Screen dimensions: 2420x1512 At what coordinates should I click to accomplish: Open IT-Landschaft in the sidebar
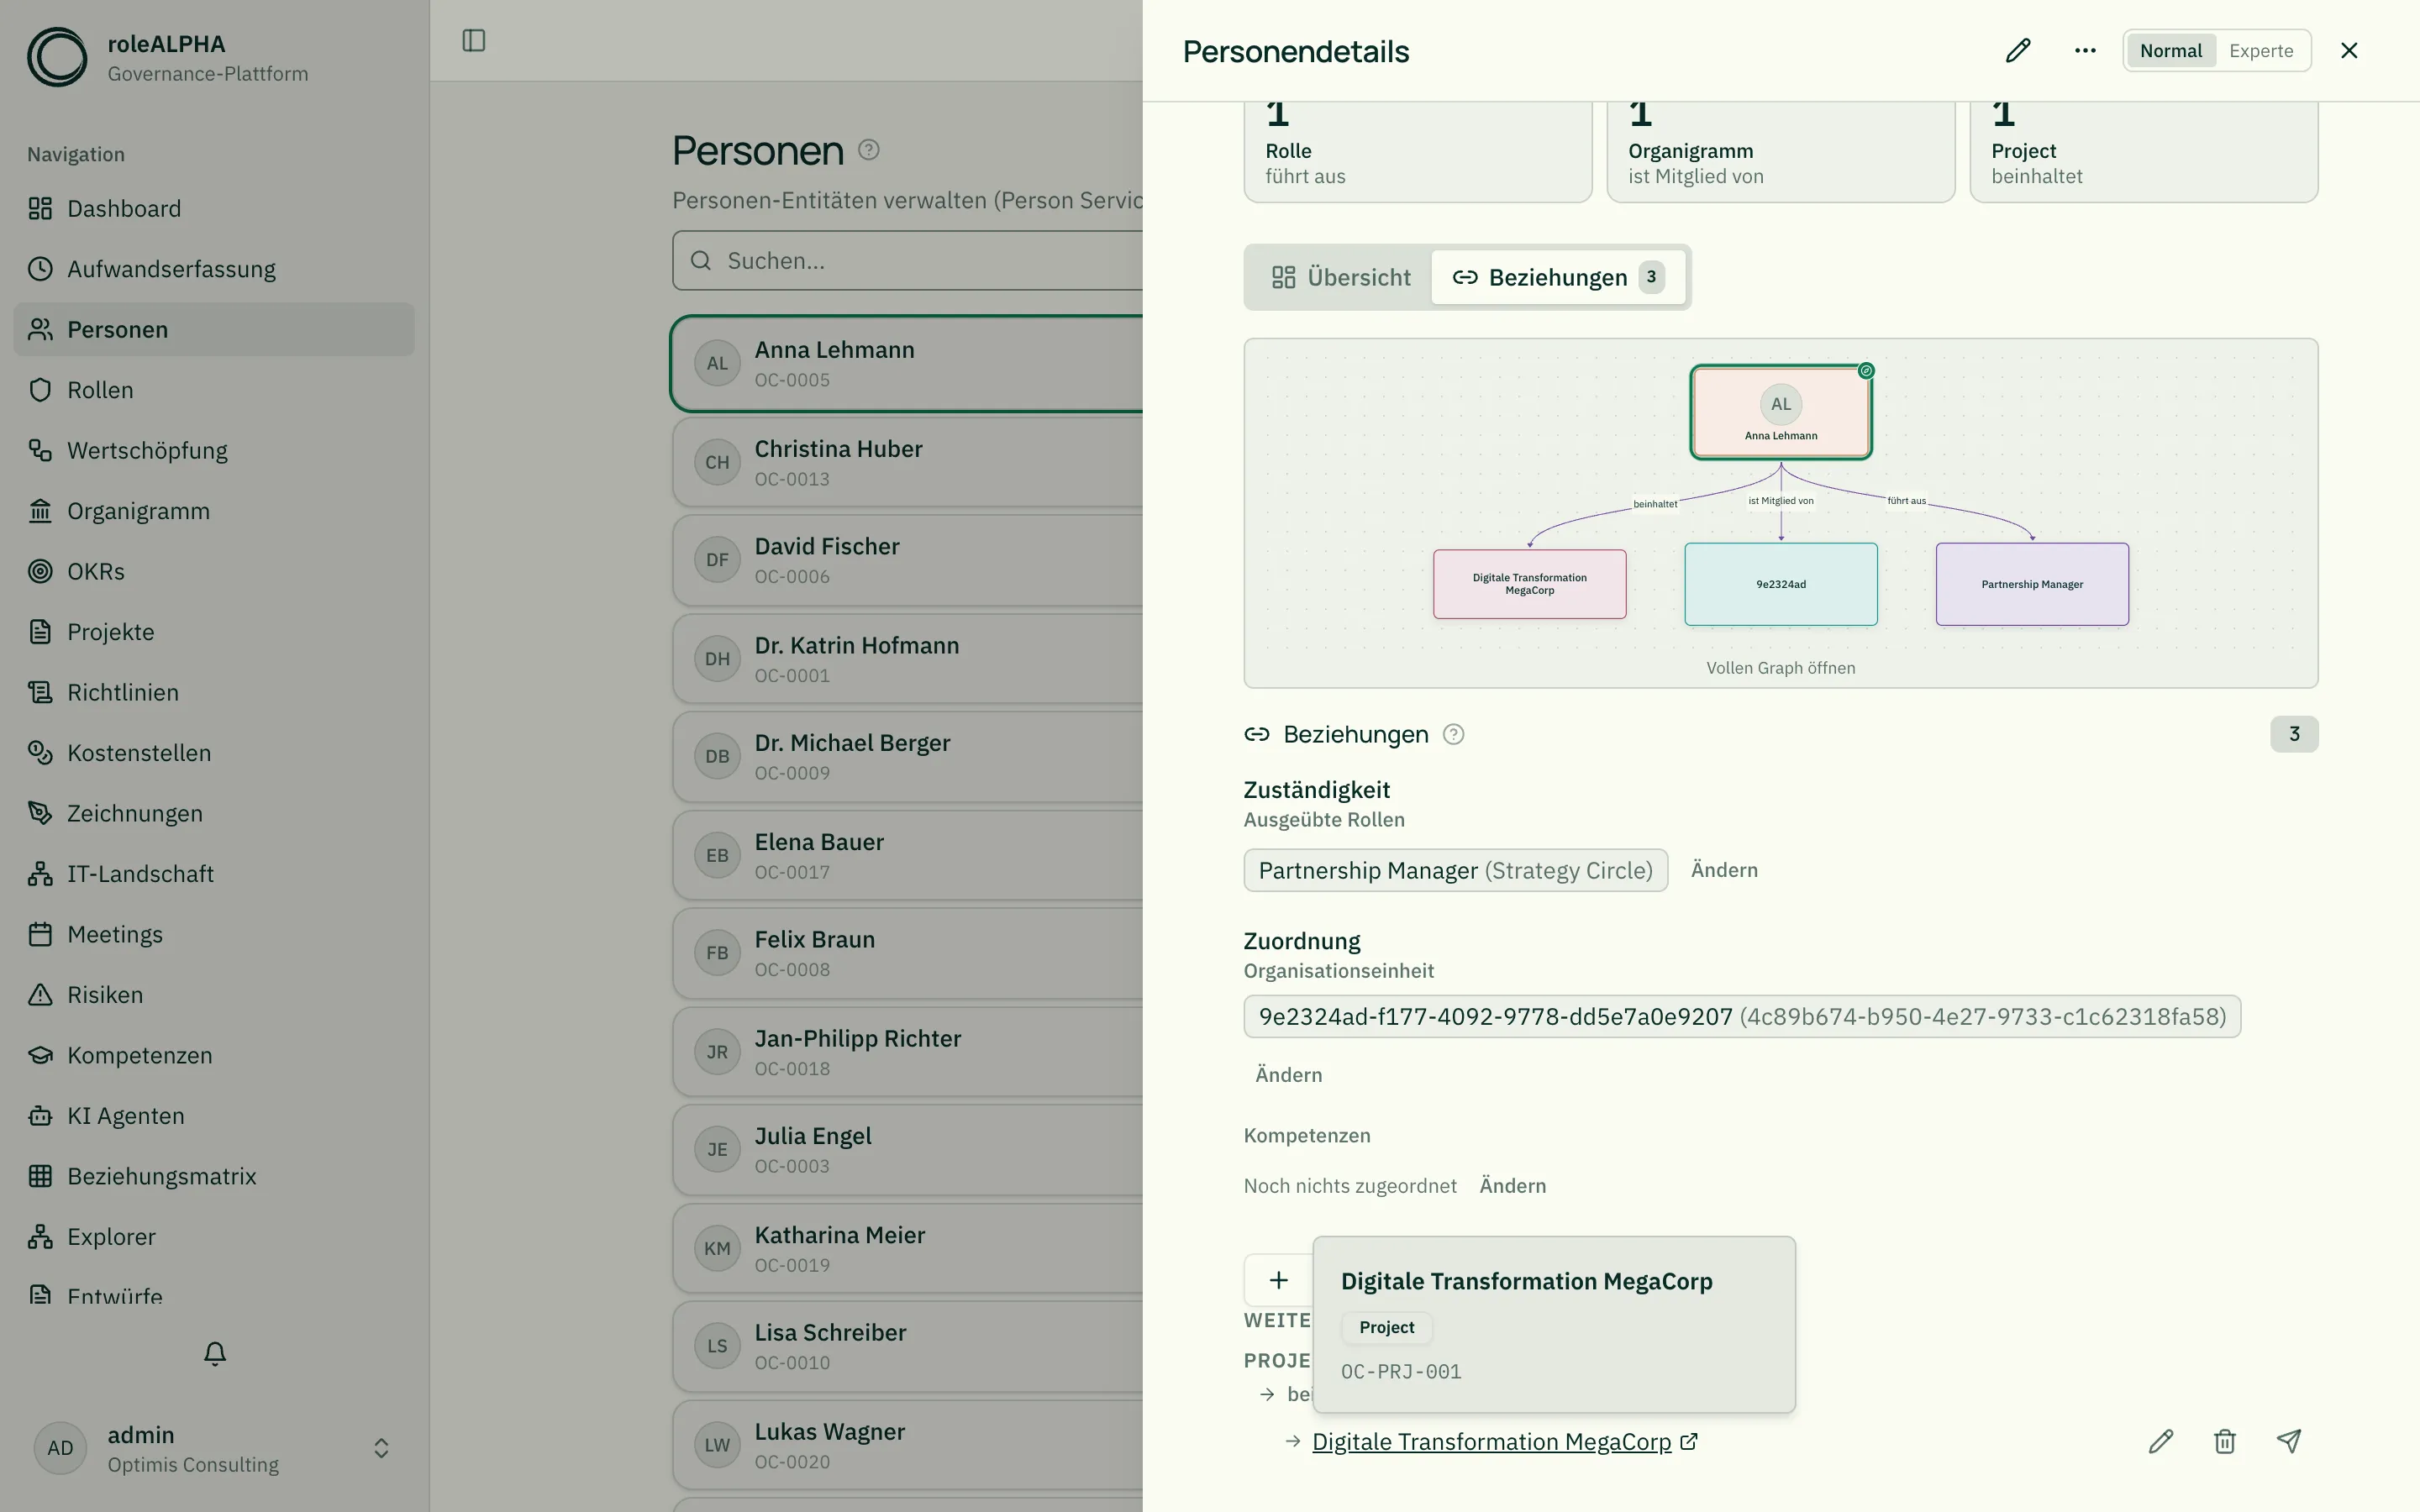coord(214,875)
